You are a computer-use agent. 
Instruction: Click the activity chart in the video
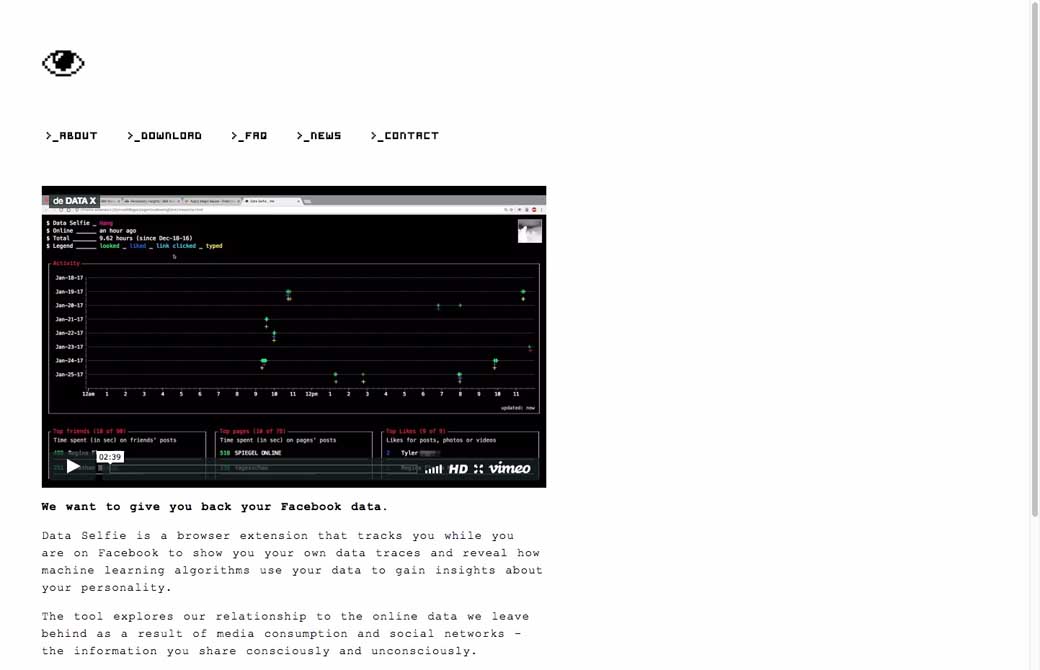[x=295, y=335]
